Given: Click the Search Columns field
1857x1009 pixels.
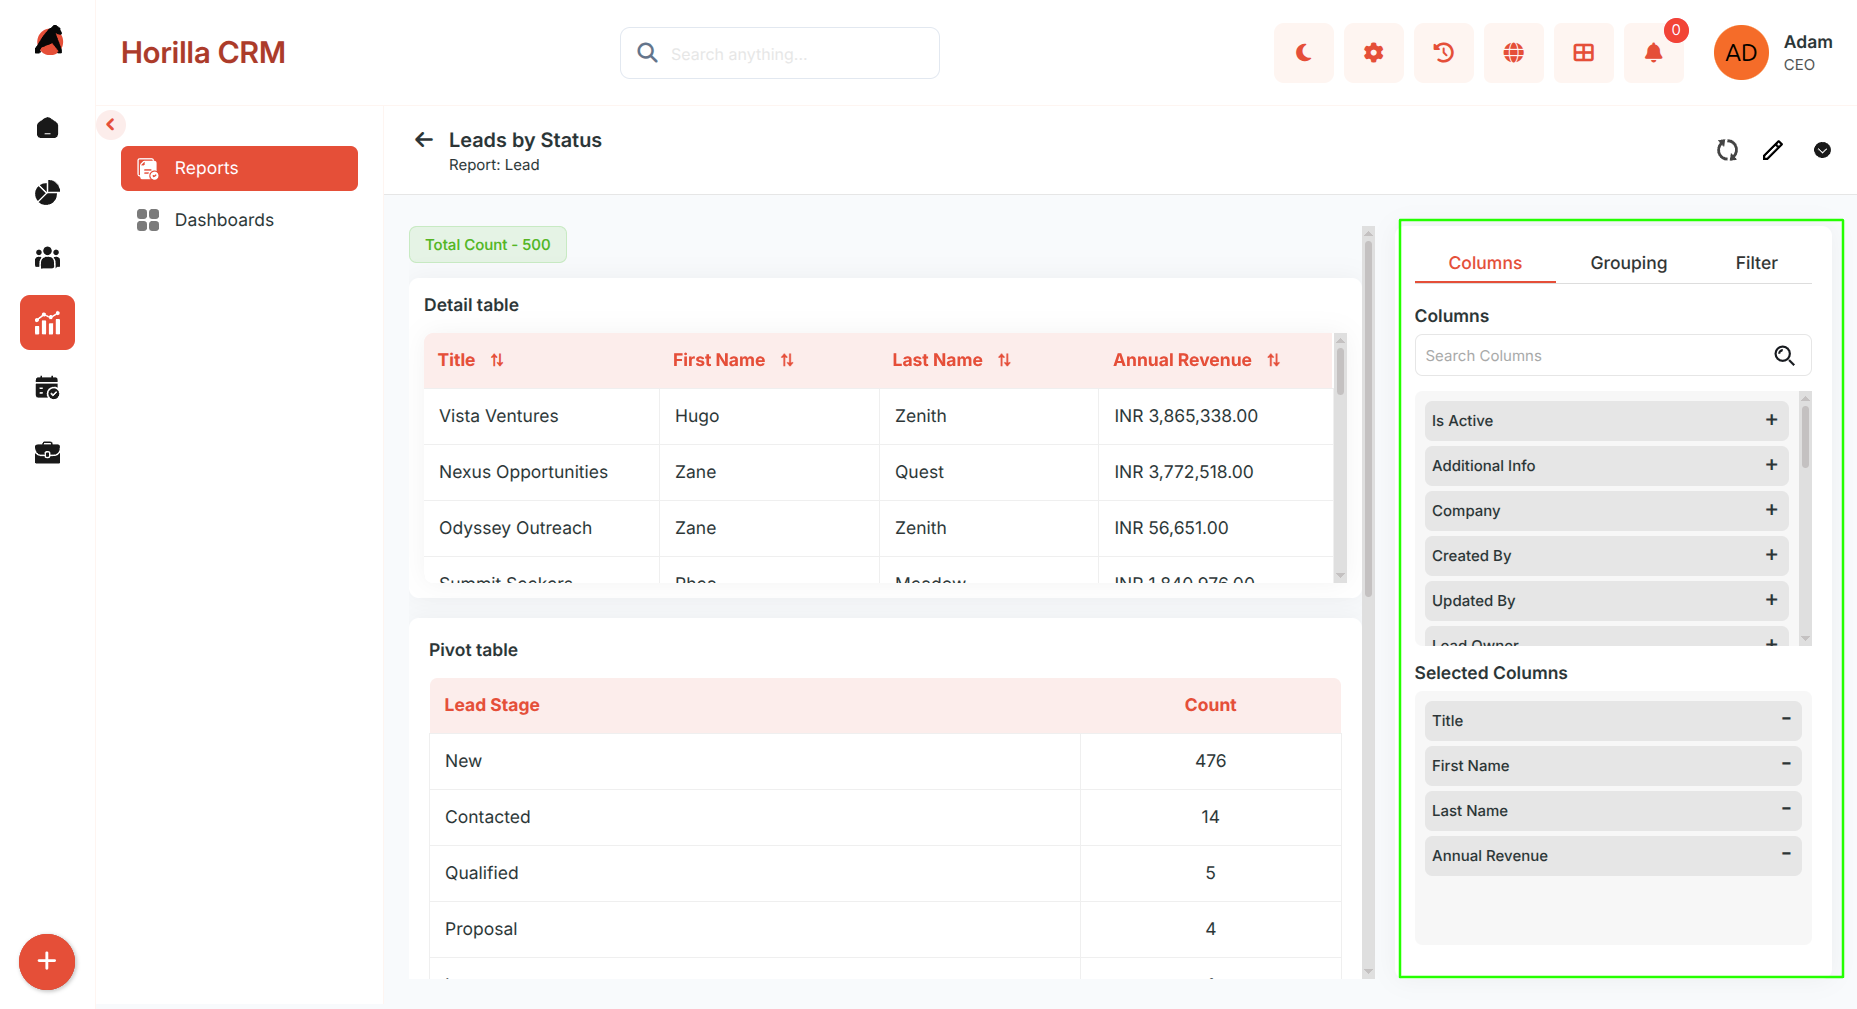Looking at the screenshot, I should pyautogui.click(x=1612, y=356).
